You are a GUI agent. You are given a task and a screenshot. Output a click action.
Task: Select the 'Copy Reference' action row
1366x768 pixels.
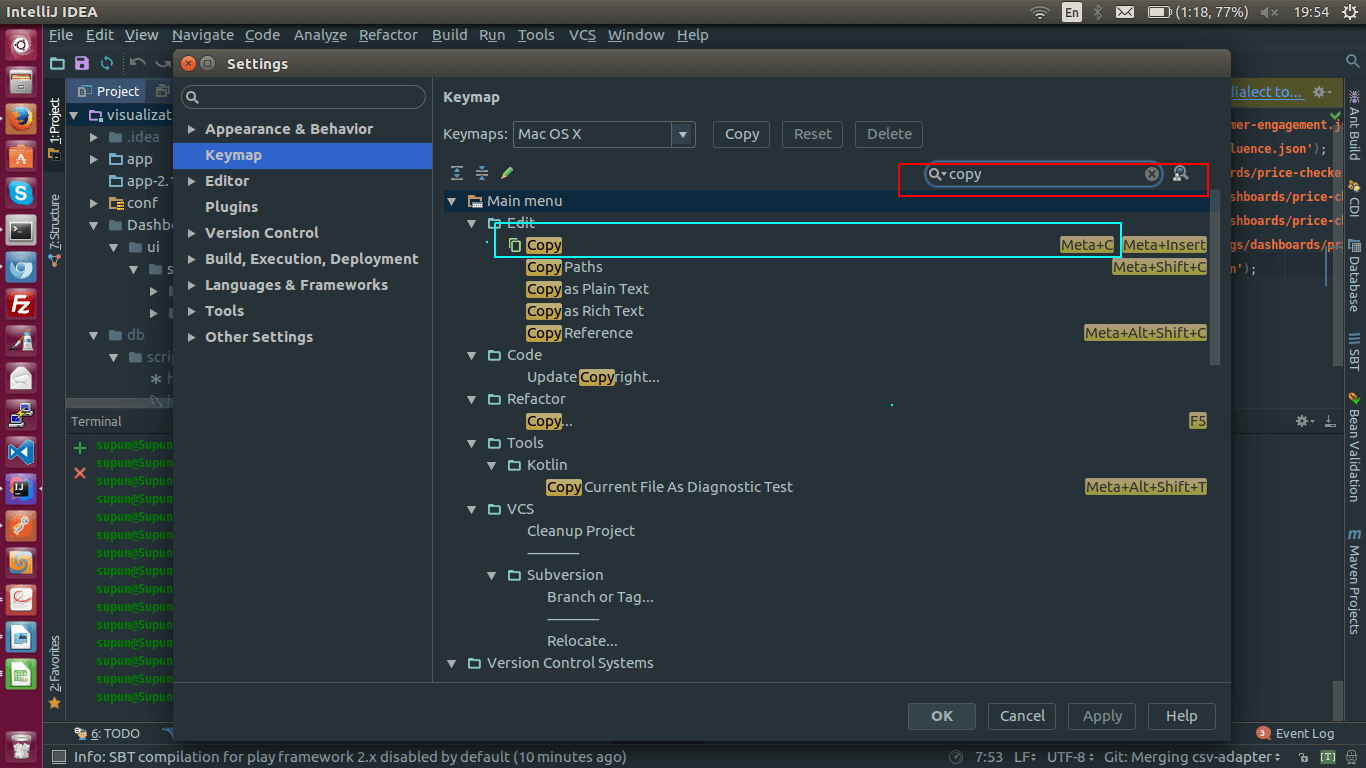827,333
